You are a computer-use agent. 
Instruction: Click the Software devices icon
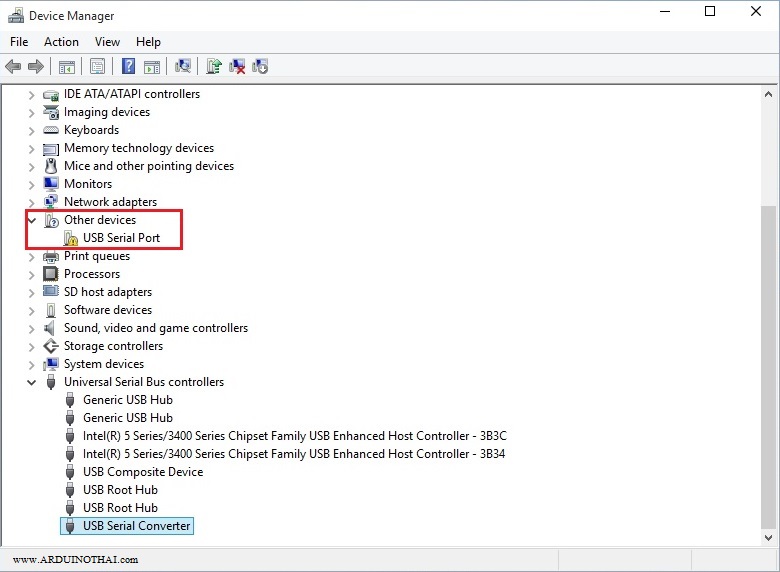tap(51, 310)
